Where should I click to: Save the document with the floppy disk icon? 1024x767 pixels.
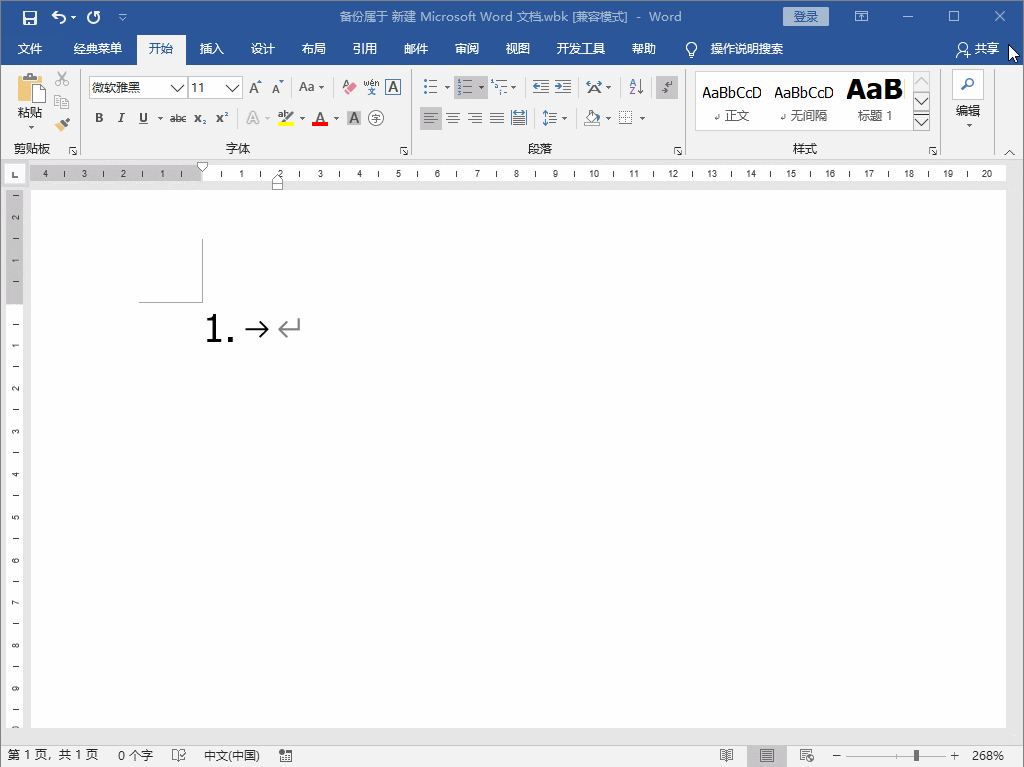[30, 18]
